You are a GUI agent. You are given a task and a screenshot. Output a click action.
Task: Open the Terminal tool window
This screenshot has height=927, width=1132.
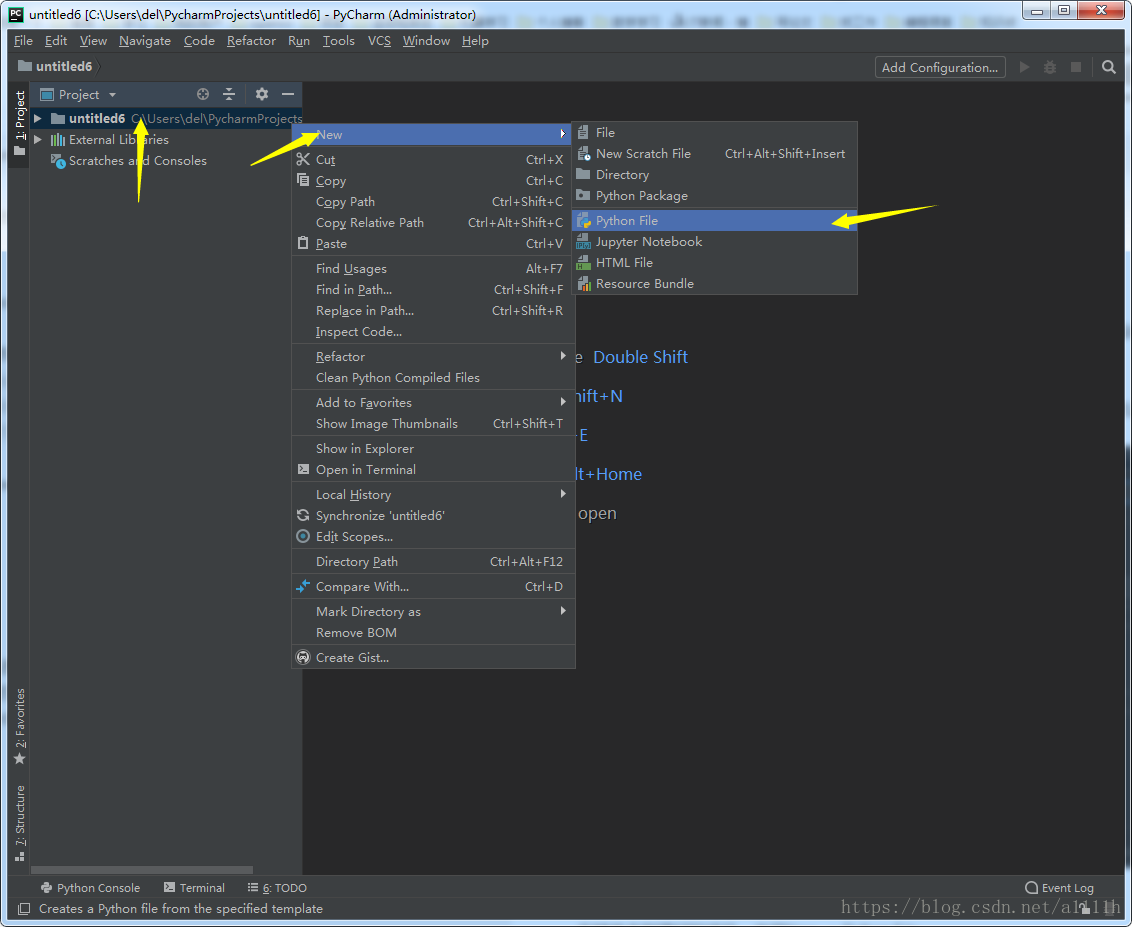[x=194, y=887]
